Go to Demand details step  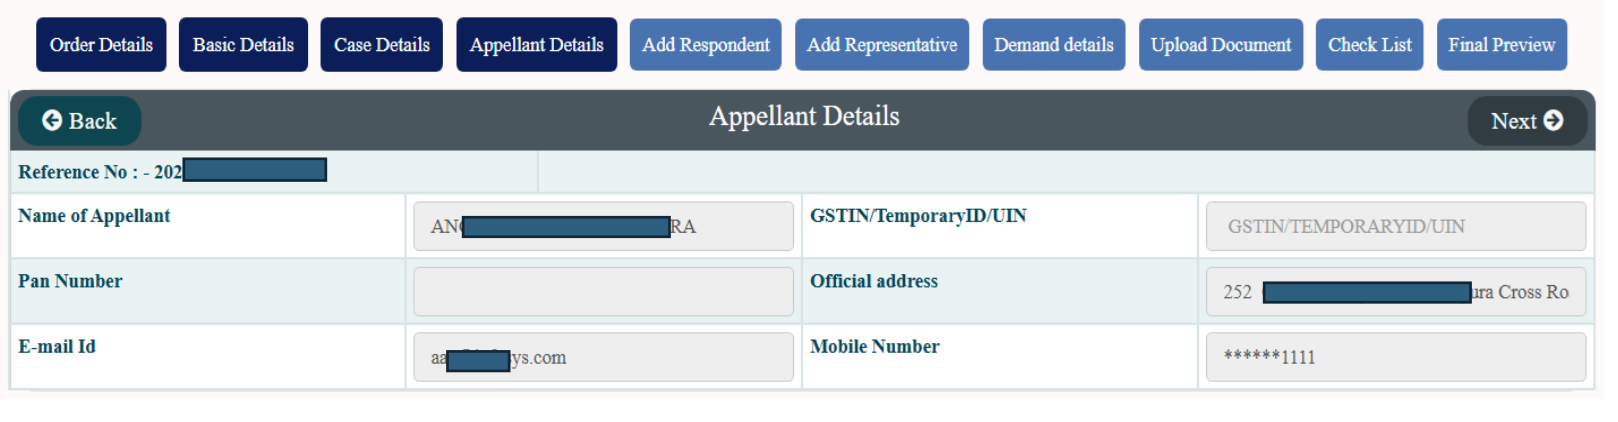(x=1054, y=45)
